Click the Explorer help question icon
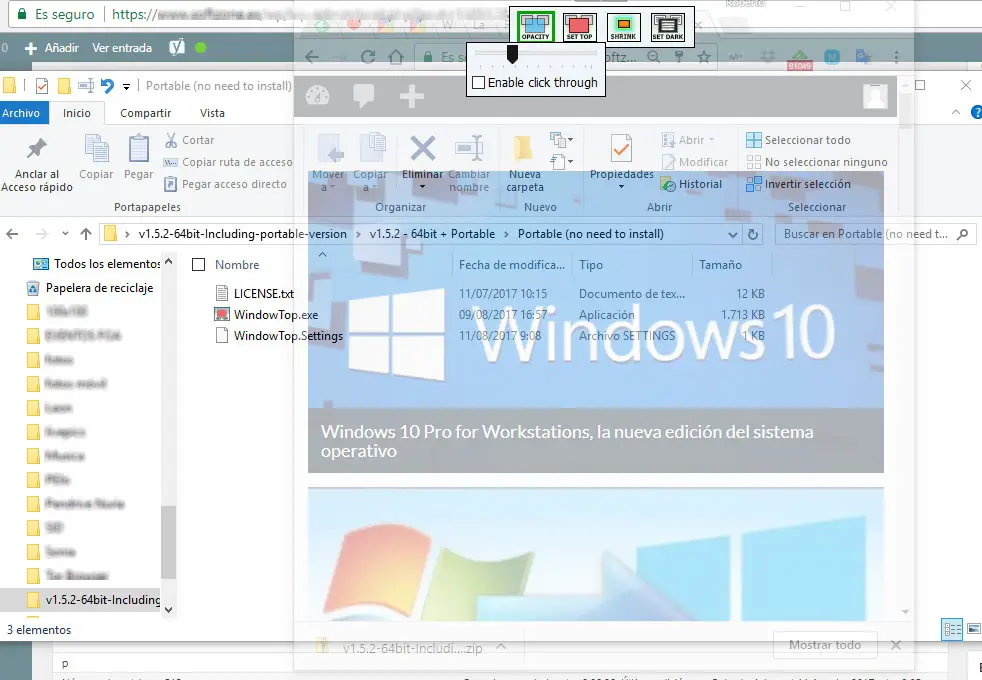The image size is (982, 680). [x=976, y=112]
